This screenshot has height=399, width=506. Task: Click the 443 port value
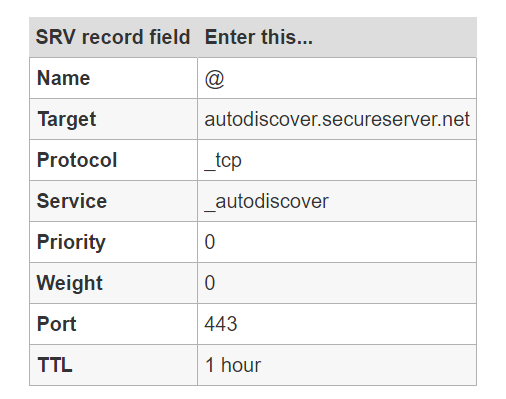(x=221, y=324)
